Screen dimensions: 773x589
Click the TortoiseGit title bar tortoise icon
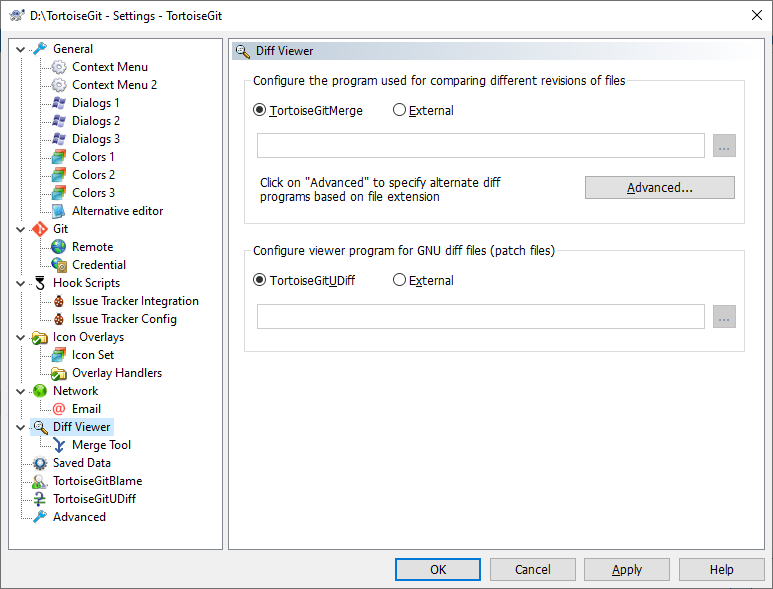(x=17, y=15)
